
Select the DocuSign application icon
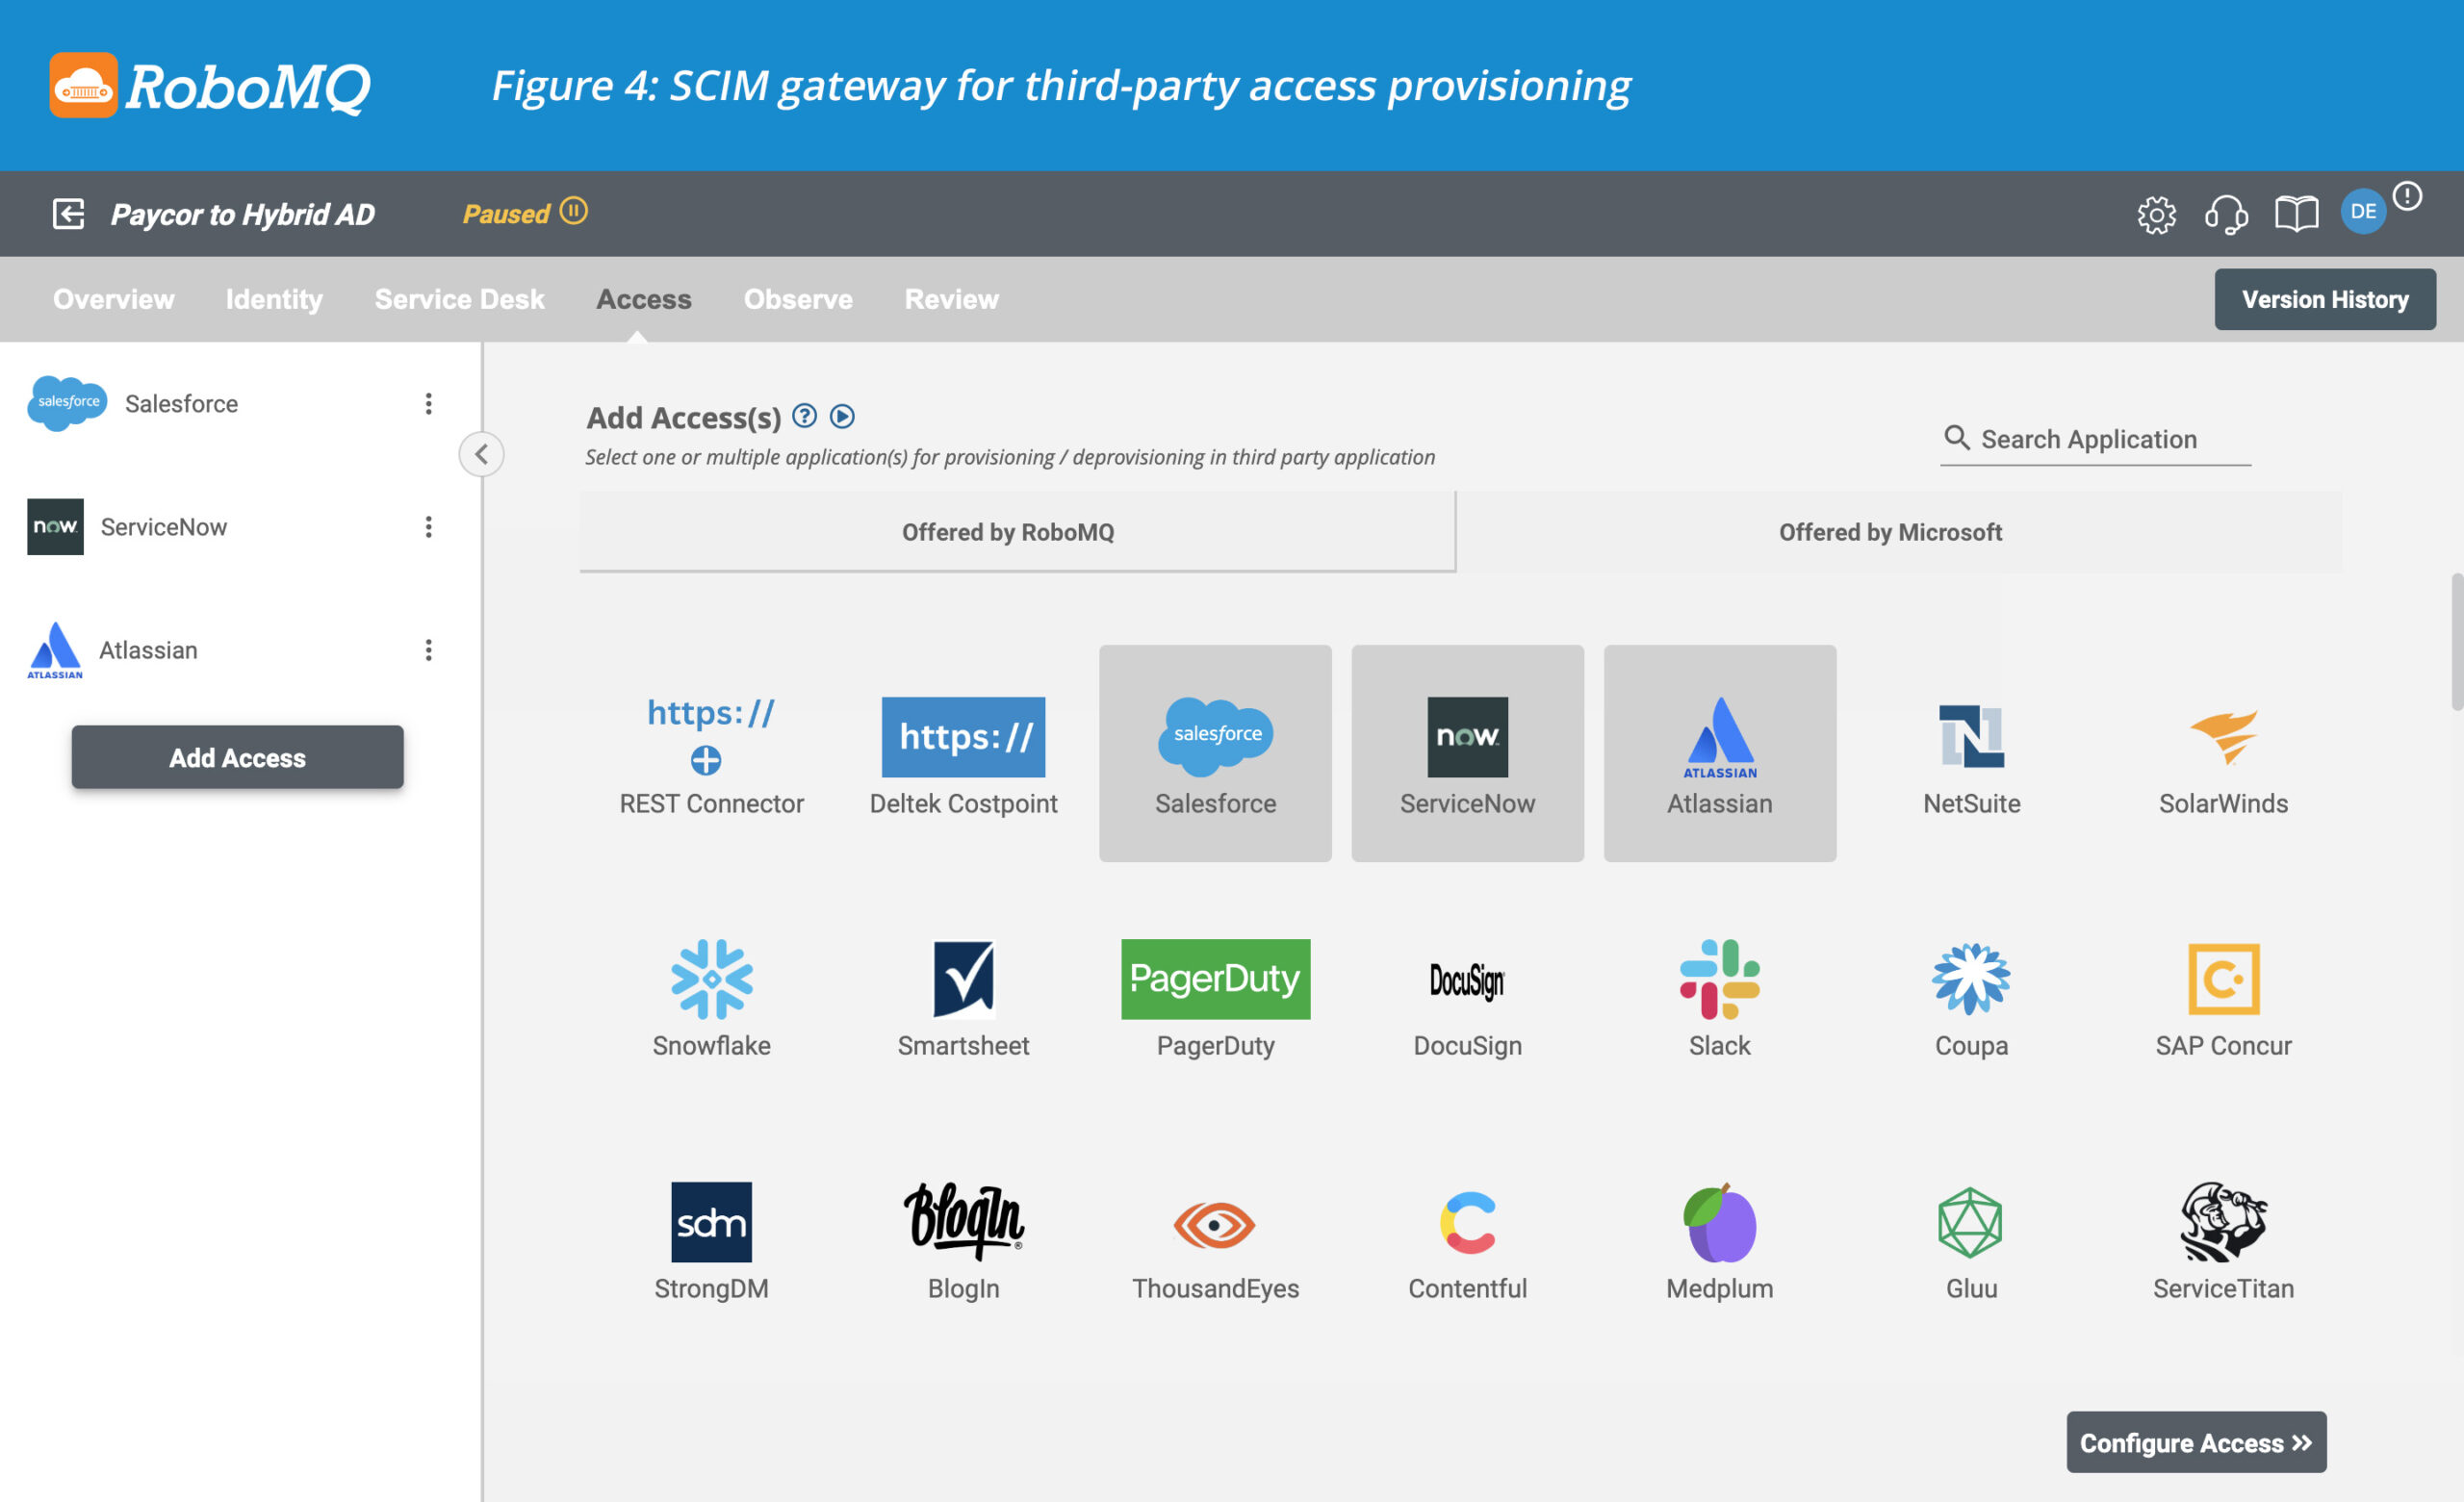tap(1466, 981)
